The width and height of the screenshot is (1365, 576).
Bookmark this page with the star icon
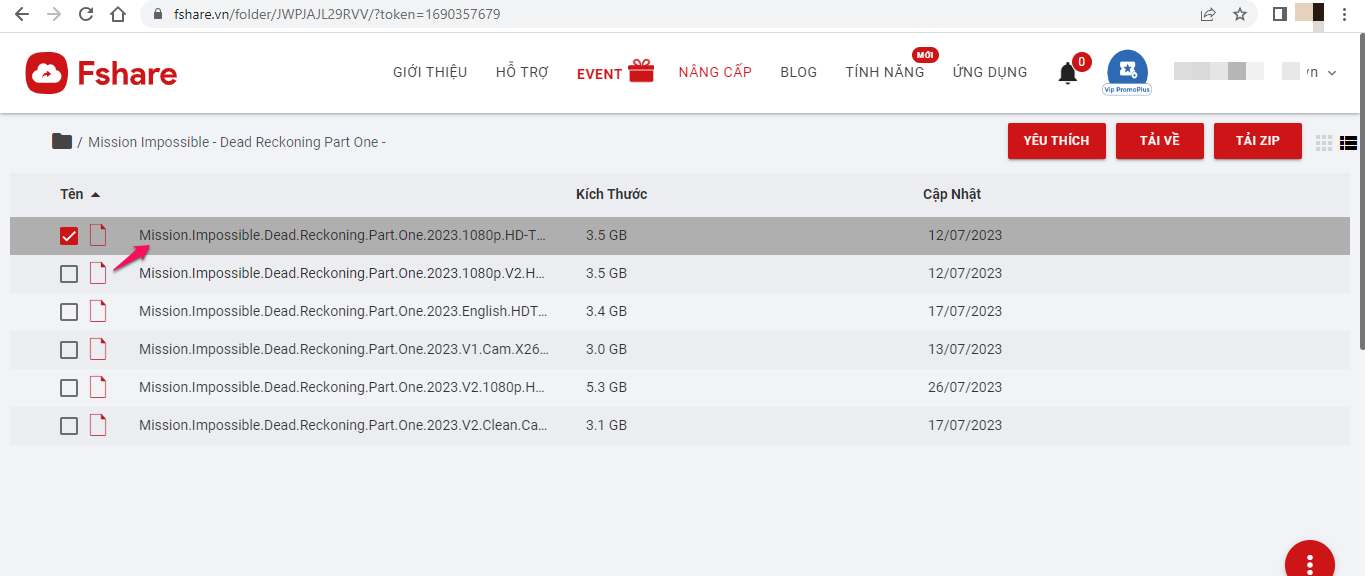1240,15
